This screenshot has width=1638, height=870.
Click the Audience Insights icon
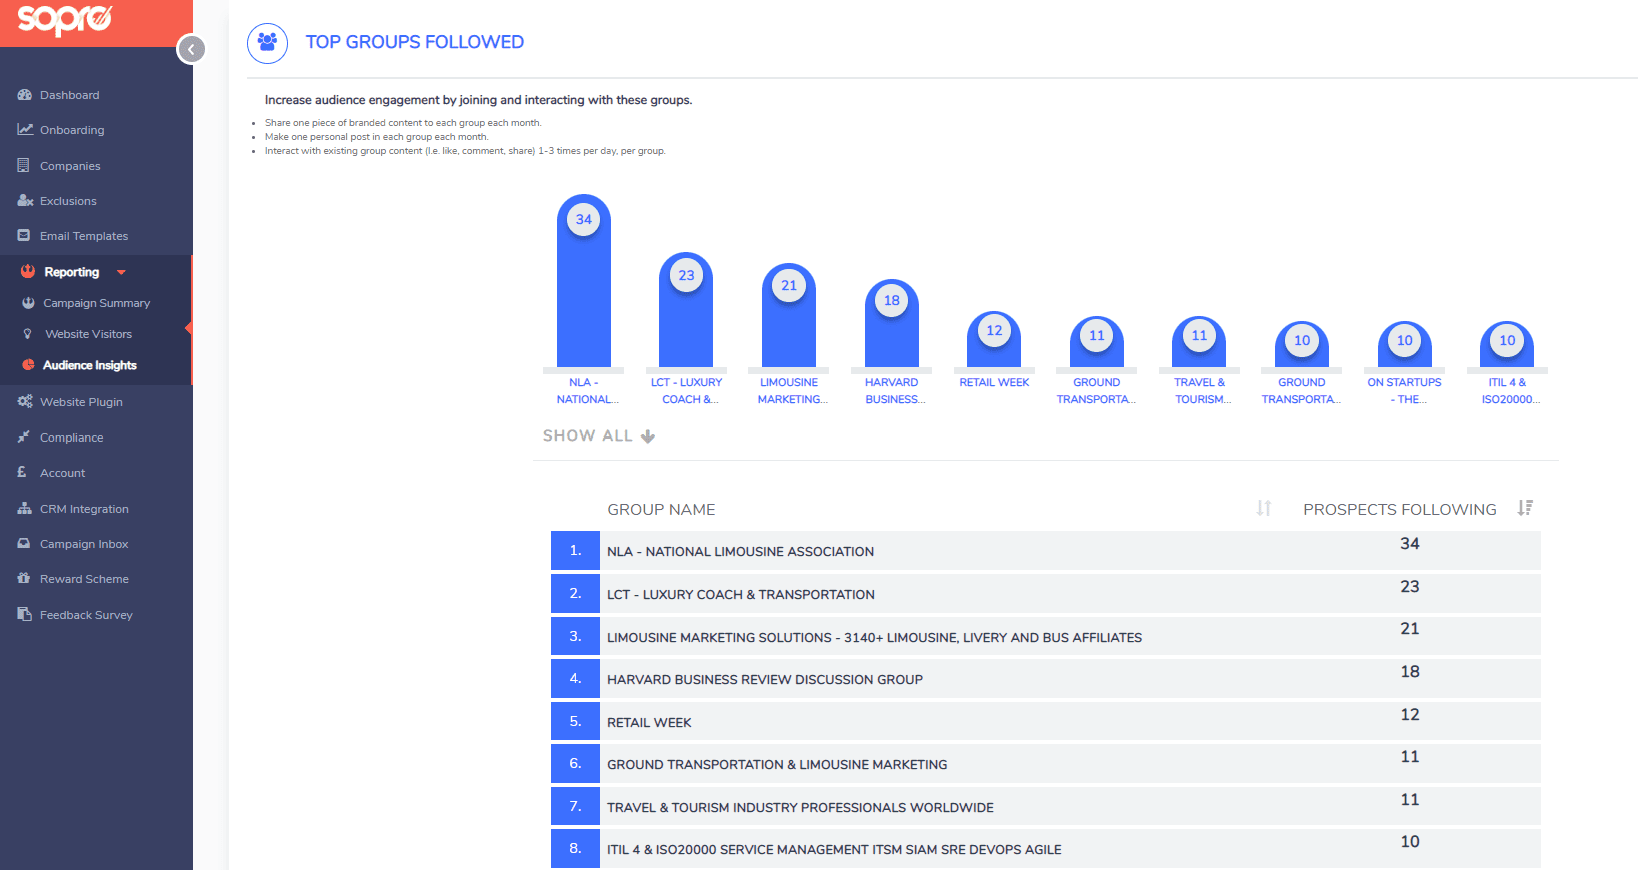(28, 365)
